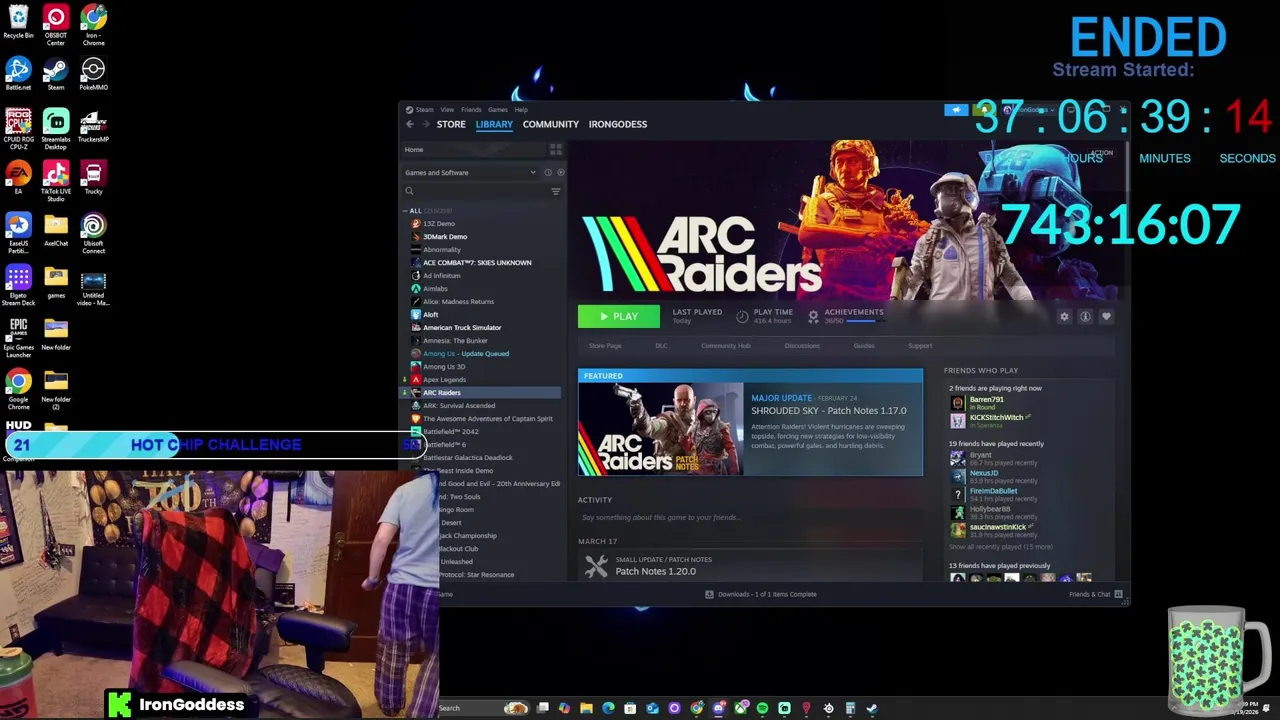This screenshot has width=1280, height=720.
Task: Open Microsoft Edge from the taskbar
Action: click(x=608, y=708)
